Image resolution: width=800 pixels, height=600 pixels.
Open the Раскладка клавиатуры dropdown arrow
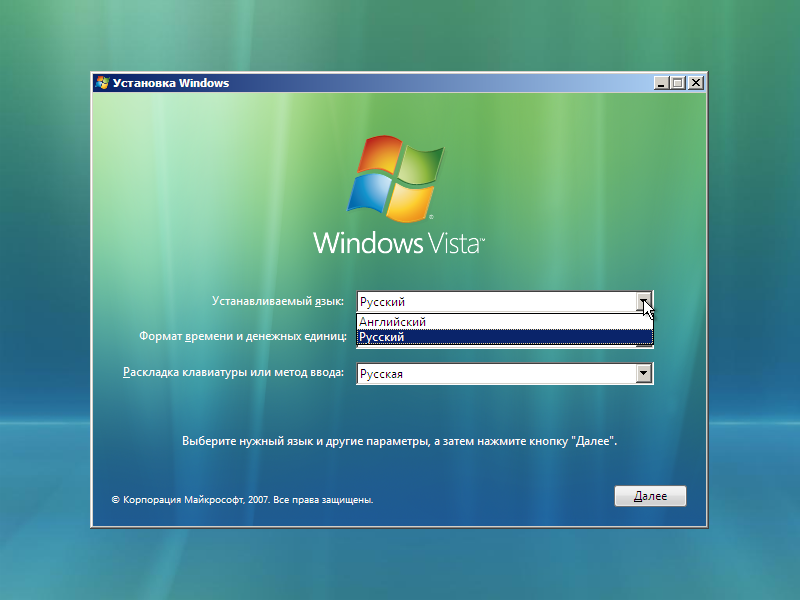[644, 373]
